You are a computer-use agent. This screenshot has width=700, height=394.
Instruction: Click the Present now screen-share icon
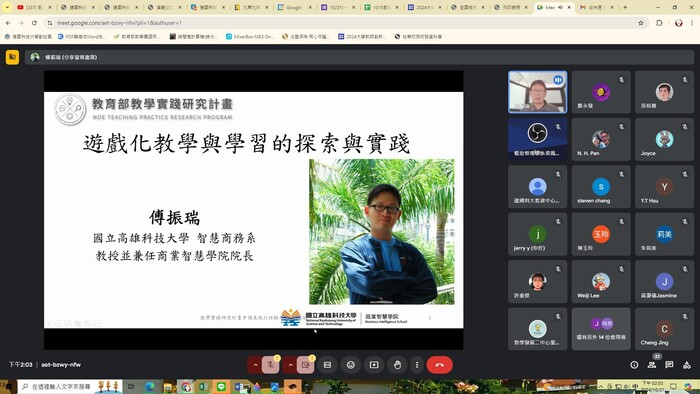374,365
